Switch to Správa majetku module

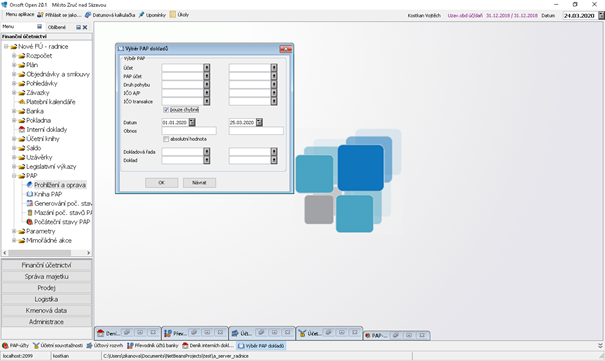(x=46, y=277)
